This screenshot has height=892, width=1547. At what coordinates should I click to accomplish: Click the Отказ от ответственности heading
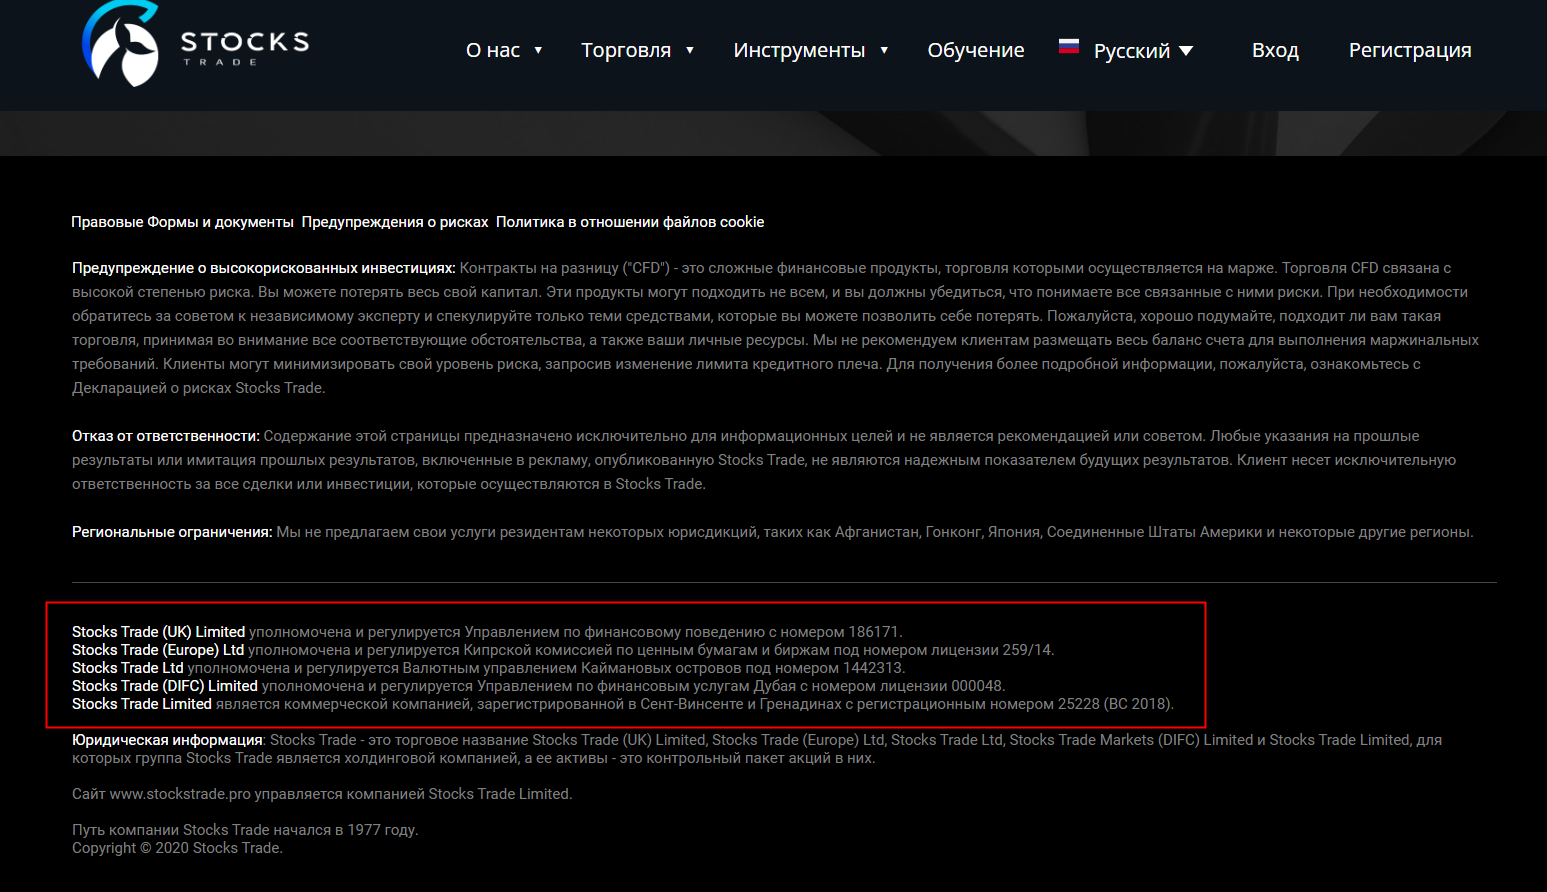click(166, 436)
